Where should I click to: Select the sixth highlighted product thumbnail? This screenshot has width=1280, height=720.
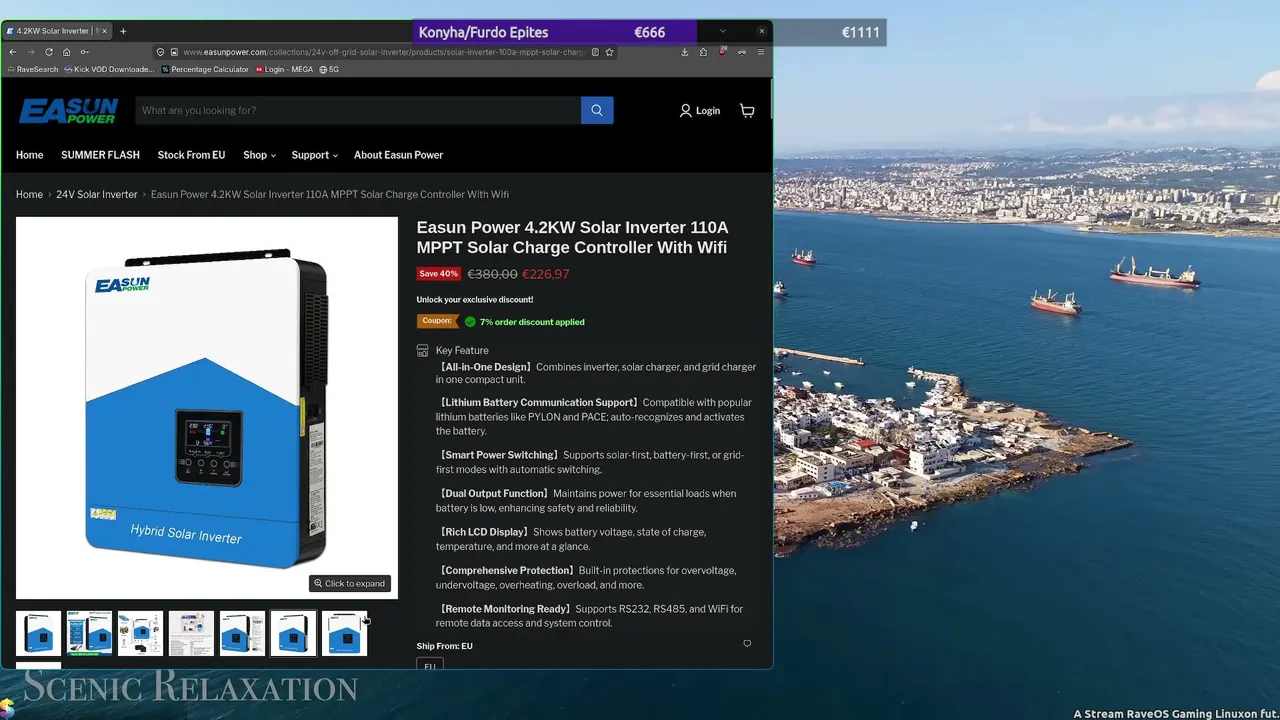click(x=293, y=633)
